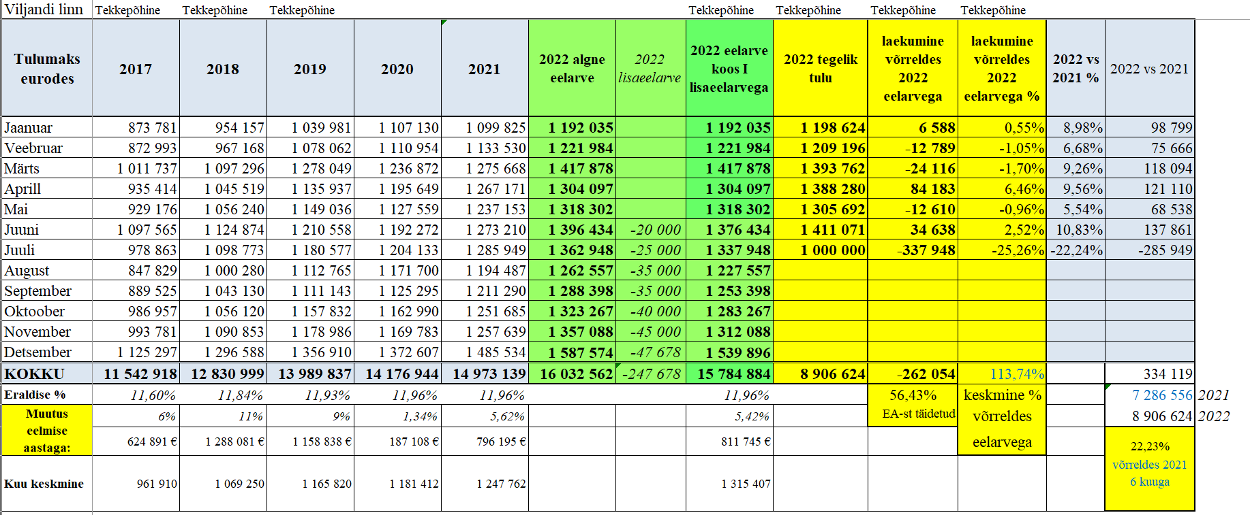
Task: Click November budget value 1 357 088
Action: [572, 332]
